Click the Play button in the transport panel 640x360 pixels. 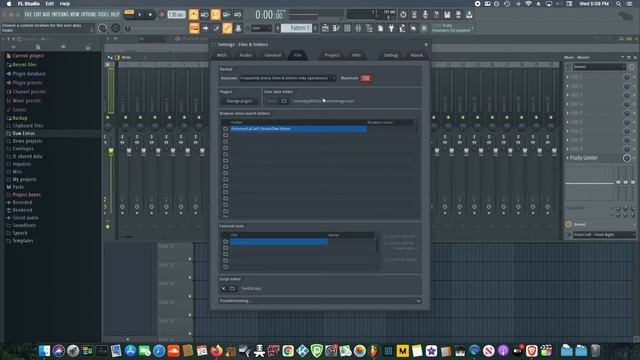coord(140,14)
